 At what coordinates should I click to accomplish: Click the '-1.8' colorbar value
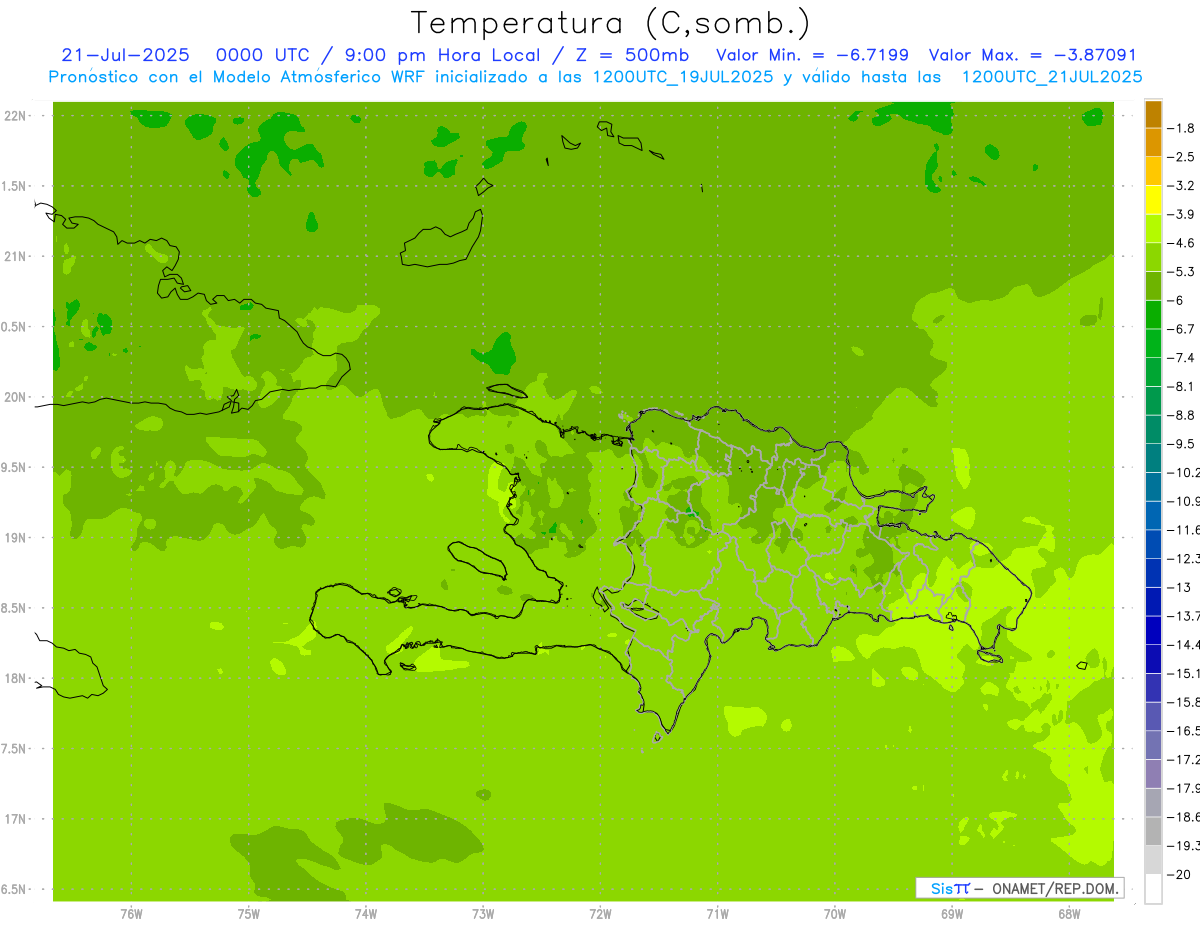click(1182, 128)
